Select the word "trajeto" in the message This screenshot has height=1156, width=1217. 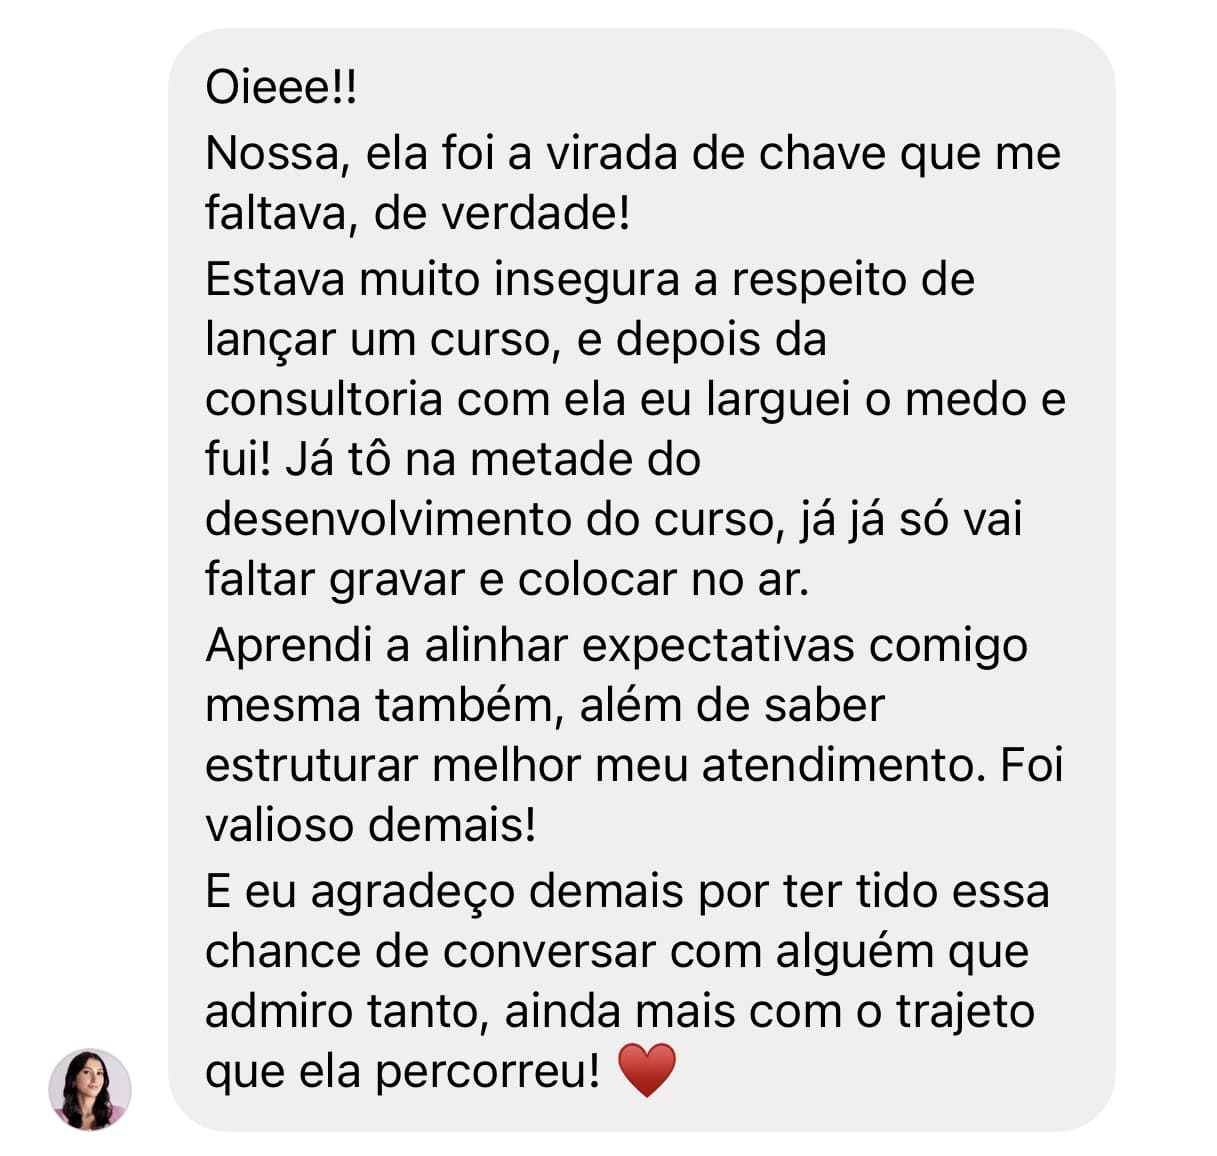(965, 1011)
